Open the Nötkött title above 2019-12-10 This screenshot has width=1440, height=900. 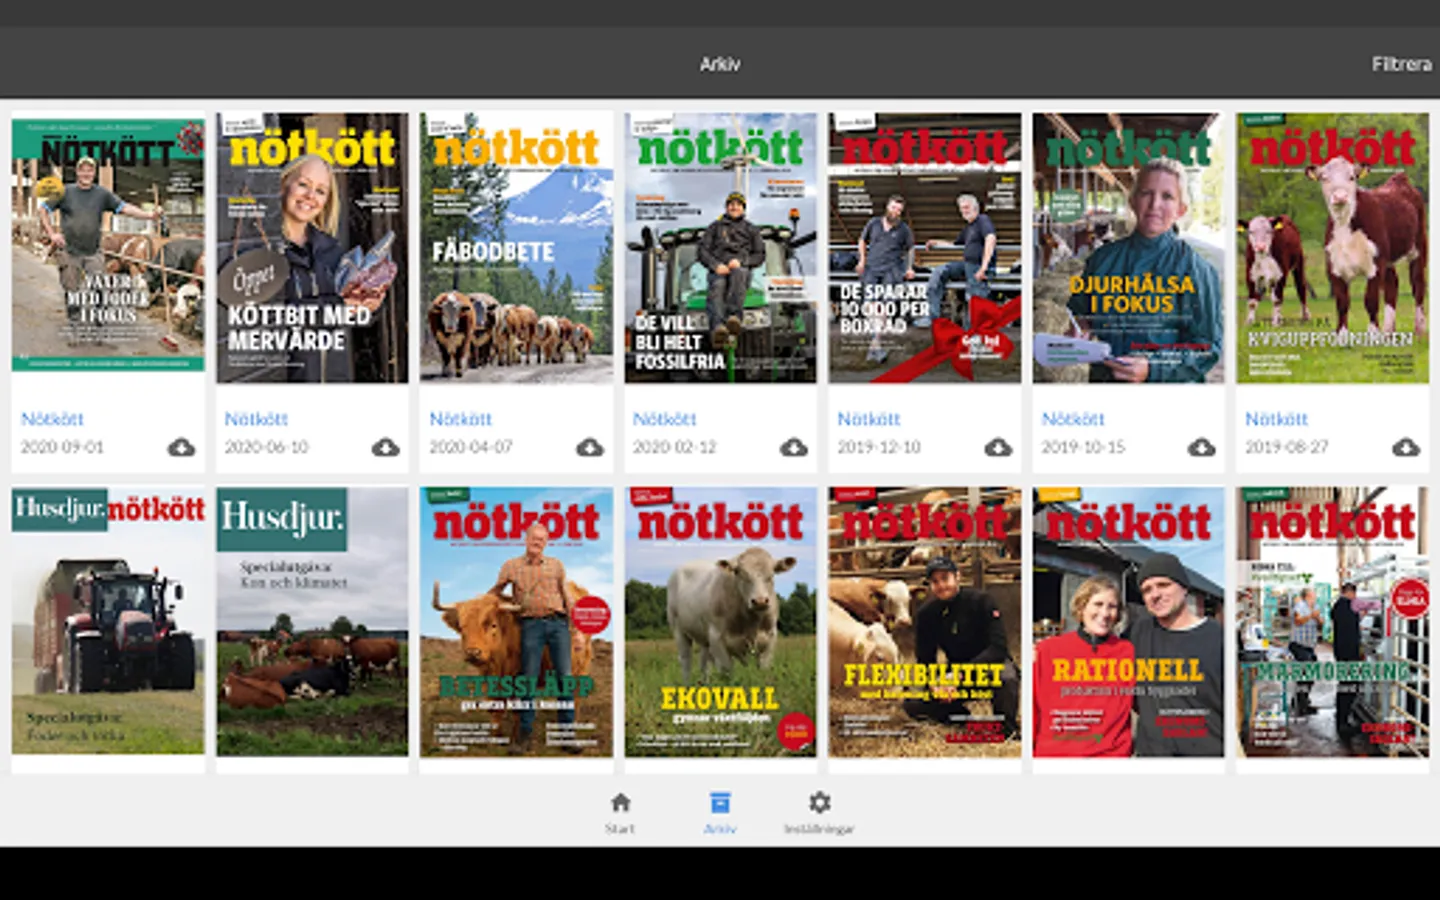pos(869,419)
